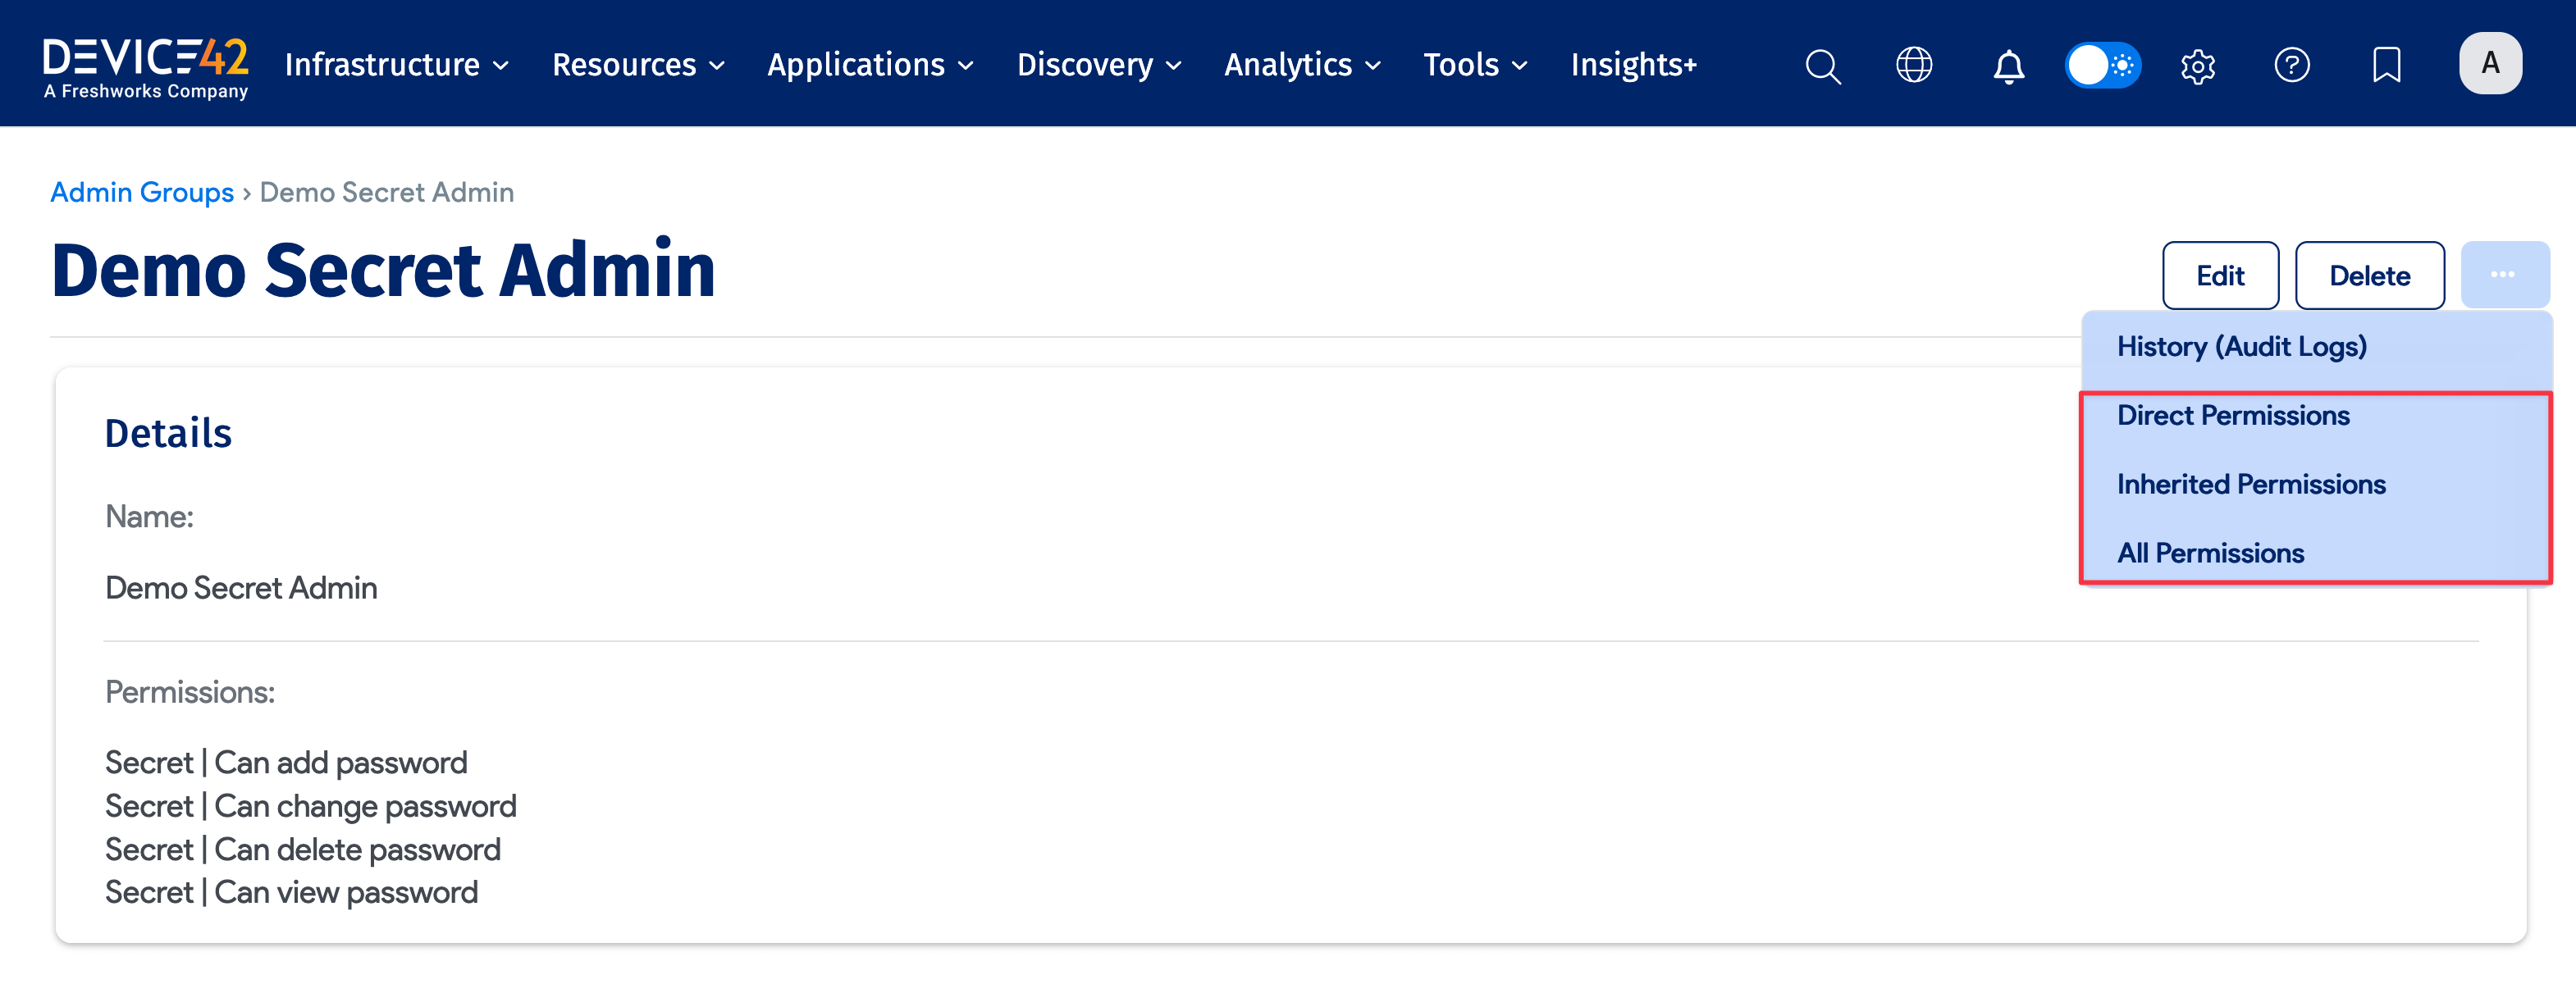Image resolution: width=2576 pixels, height=984 pixels.
Task: Click the user avatar A
Action: (2489, 63)
